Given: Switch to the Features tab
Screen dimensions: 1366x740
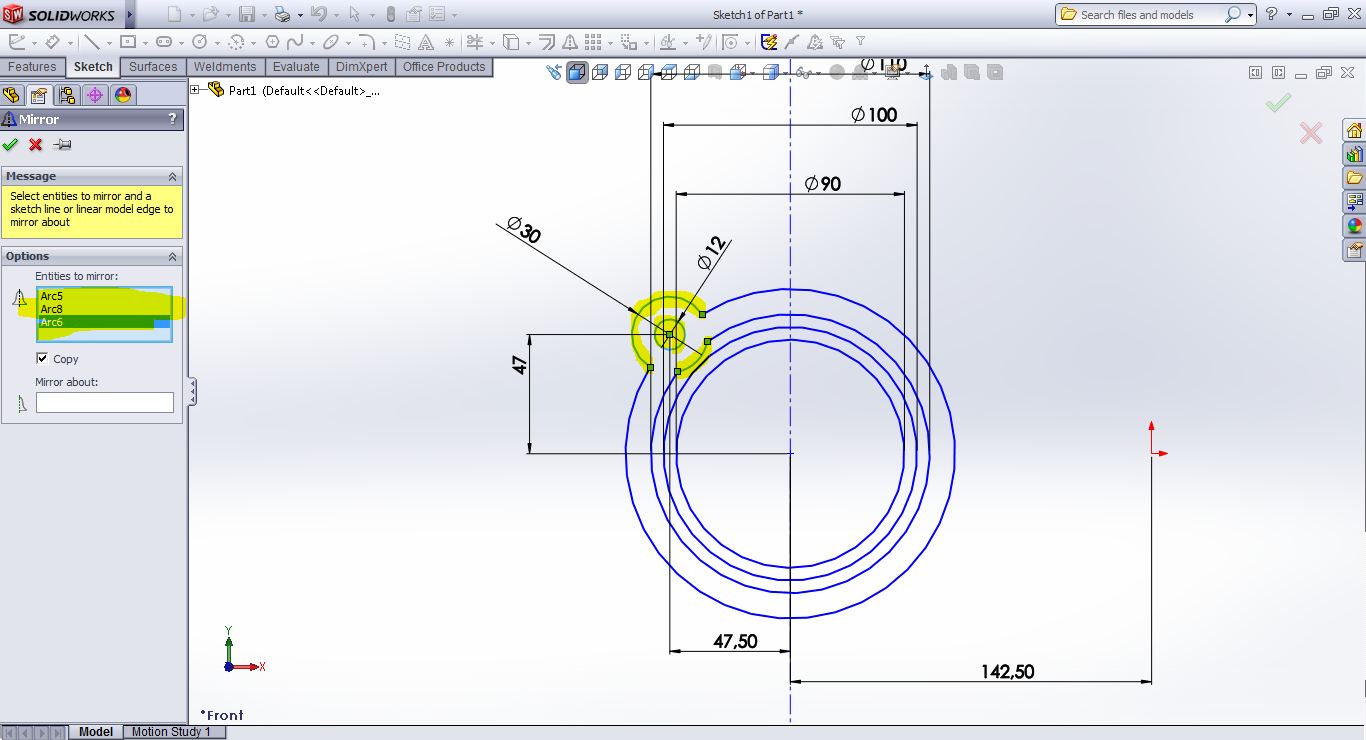Looking at the screenshot, I should point(32,67).
